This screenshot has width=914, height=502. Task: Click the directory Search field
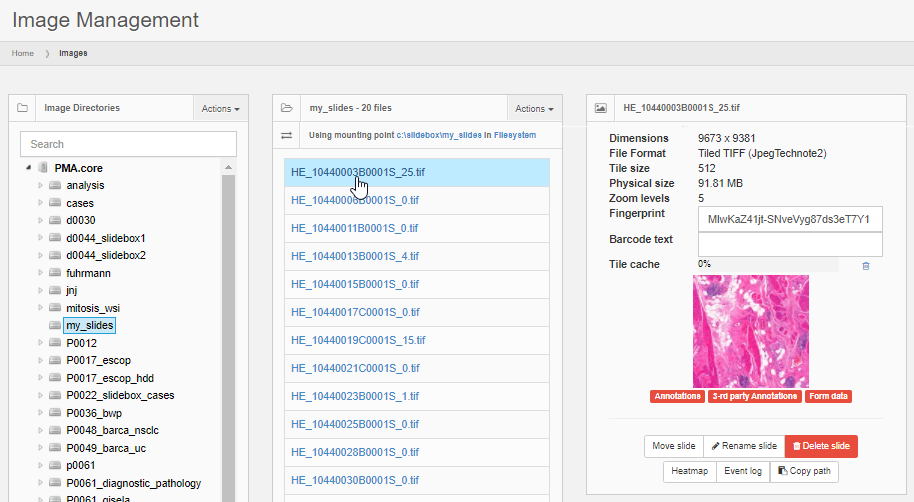pos(128,144)
